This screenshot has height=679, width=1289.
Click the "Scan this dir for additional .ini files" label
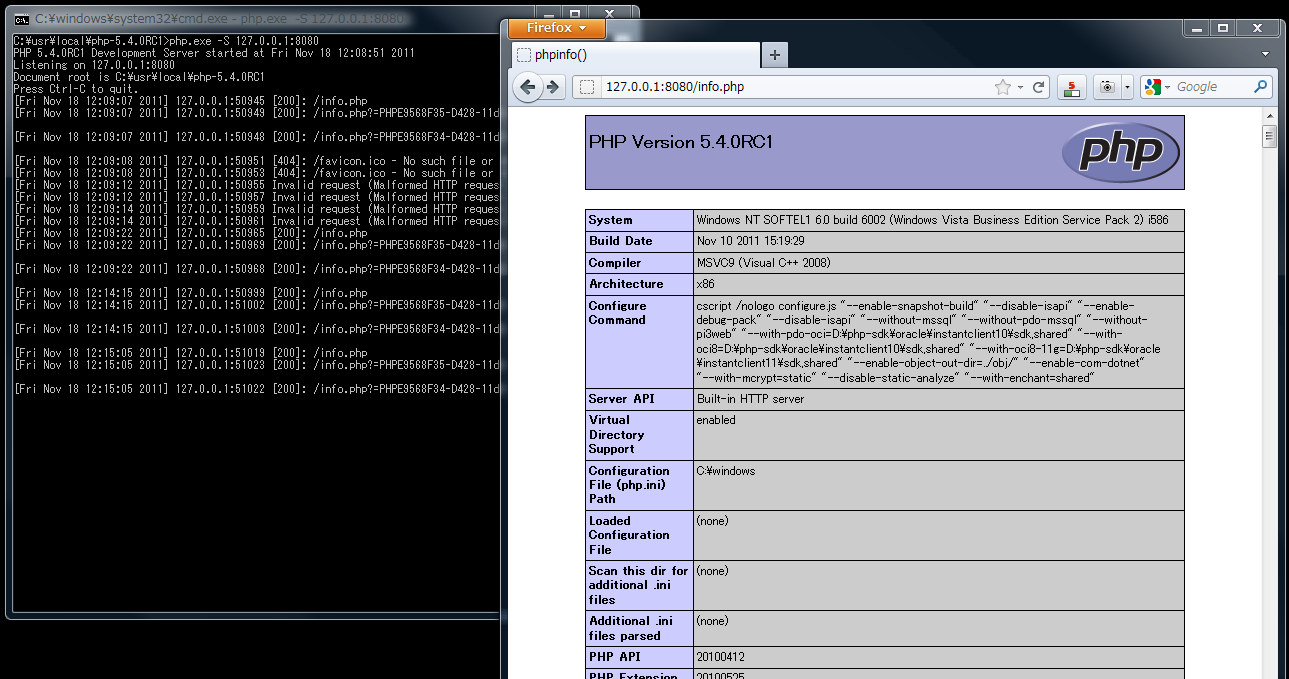coord(639,585)
